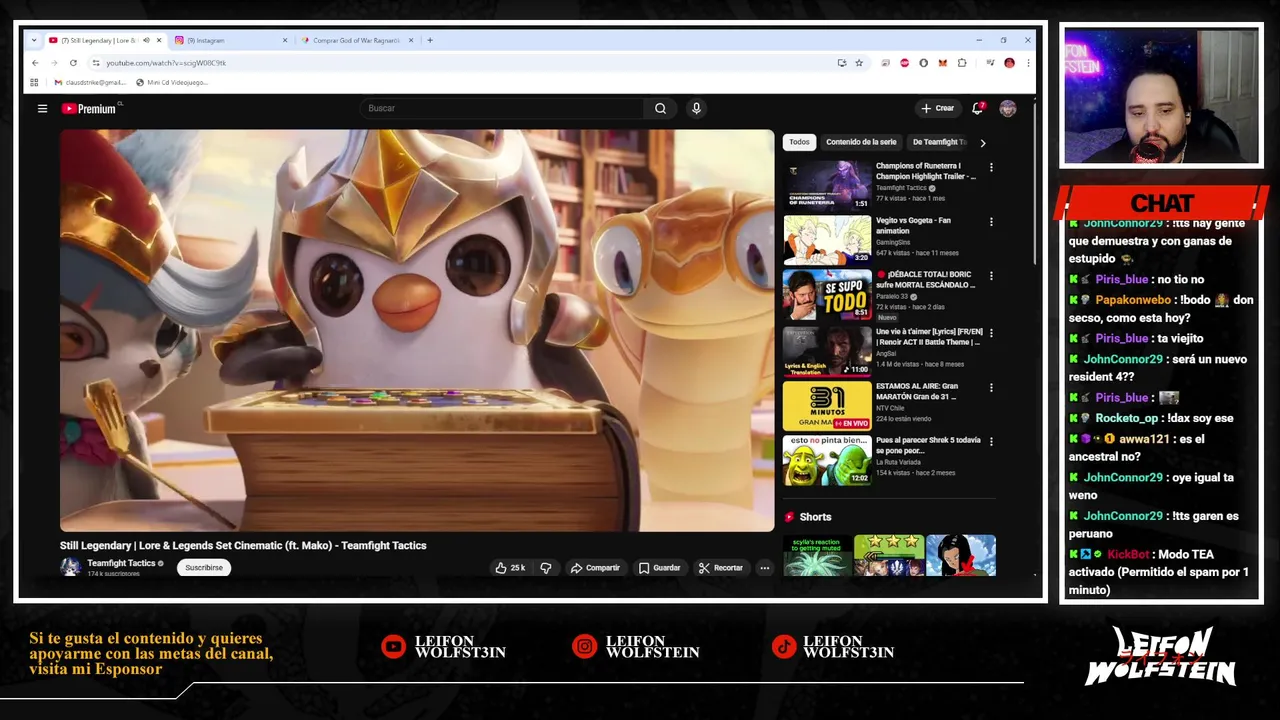Select the De Teamfight Tactics chip
The image size is (1280, 720).
939,142
